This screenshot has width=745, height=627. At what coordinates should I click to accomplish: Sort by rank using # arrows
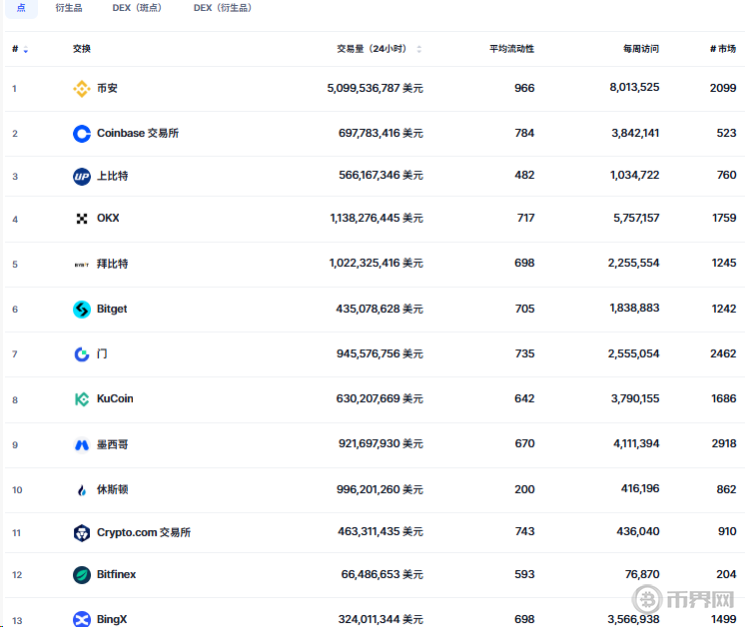(x=26, y=49)
